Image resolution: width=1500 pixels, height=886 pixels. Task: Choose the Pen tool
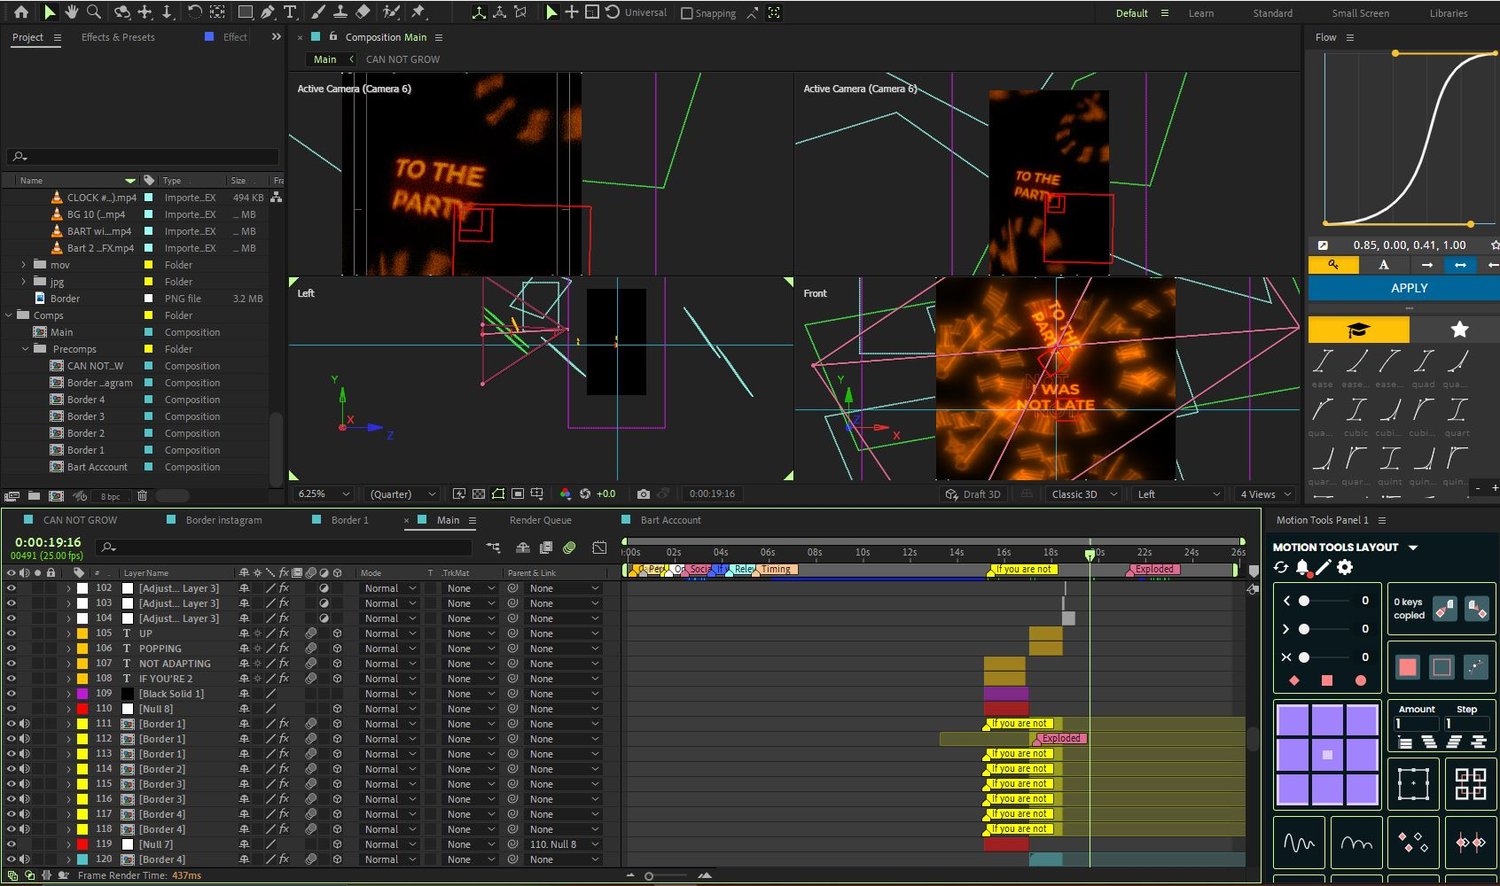(267, 12)
